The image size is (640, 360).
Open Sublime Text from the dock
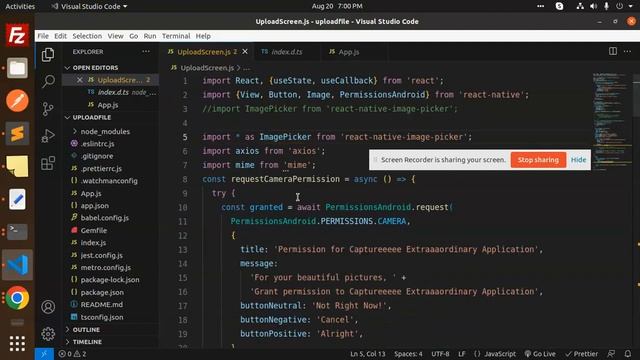(x=17, y=133)
